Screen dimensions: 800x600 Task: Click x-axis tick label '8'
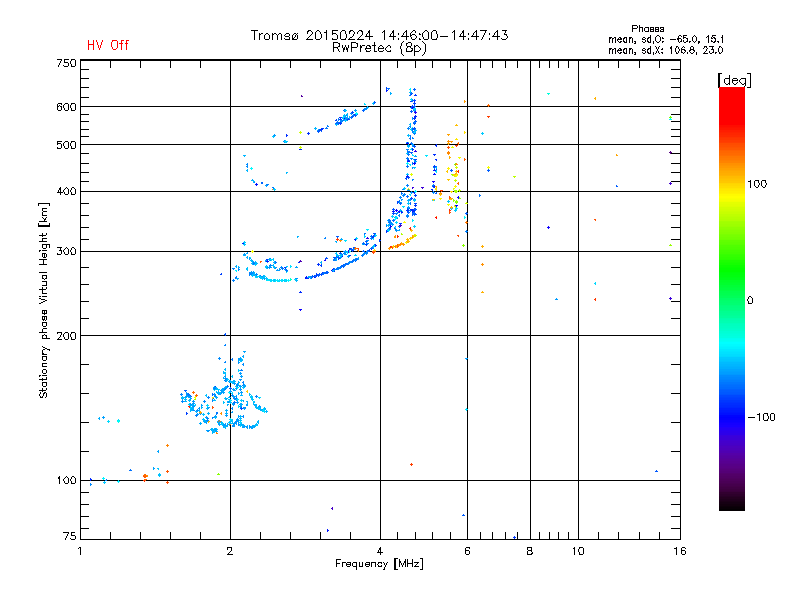coord(530,551)
